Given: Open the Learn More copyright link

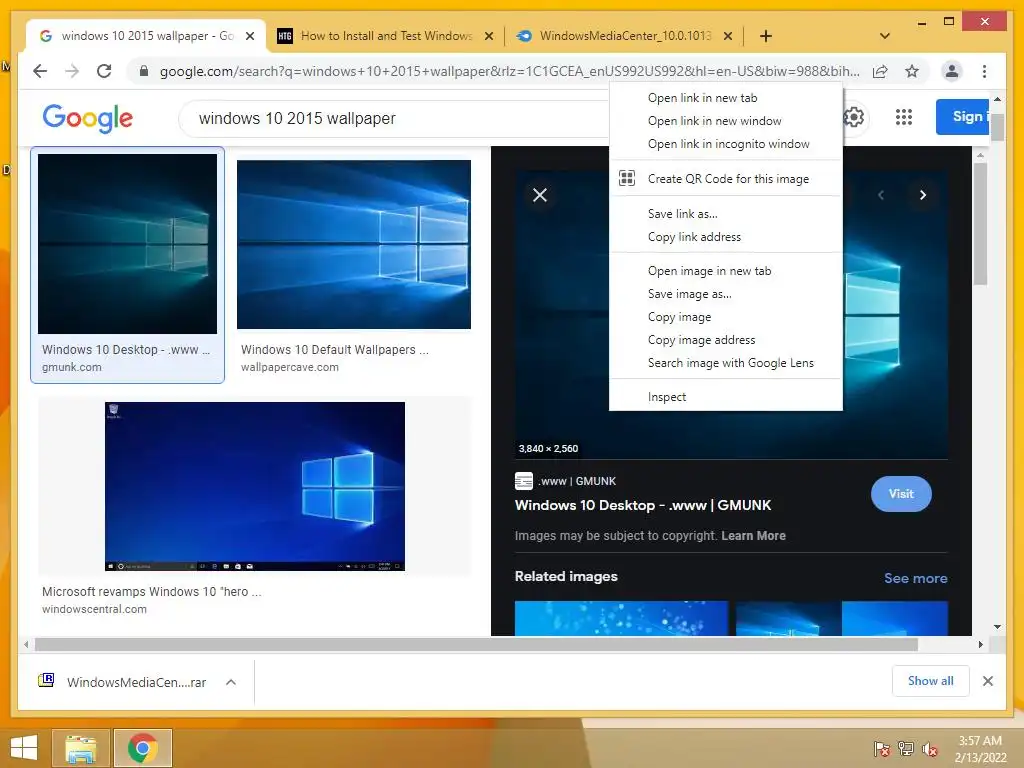Looking at the screenshot, I should tap(753, 536).
